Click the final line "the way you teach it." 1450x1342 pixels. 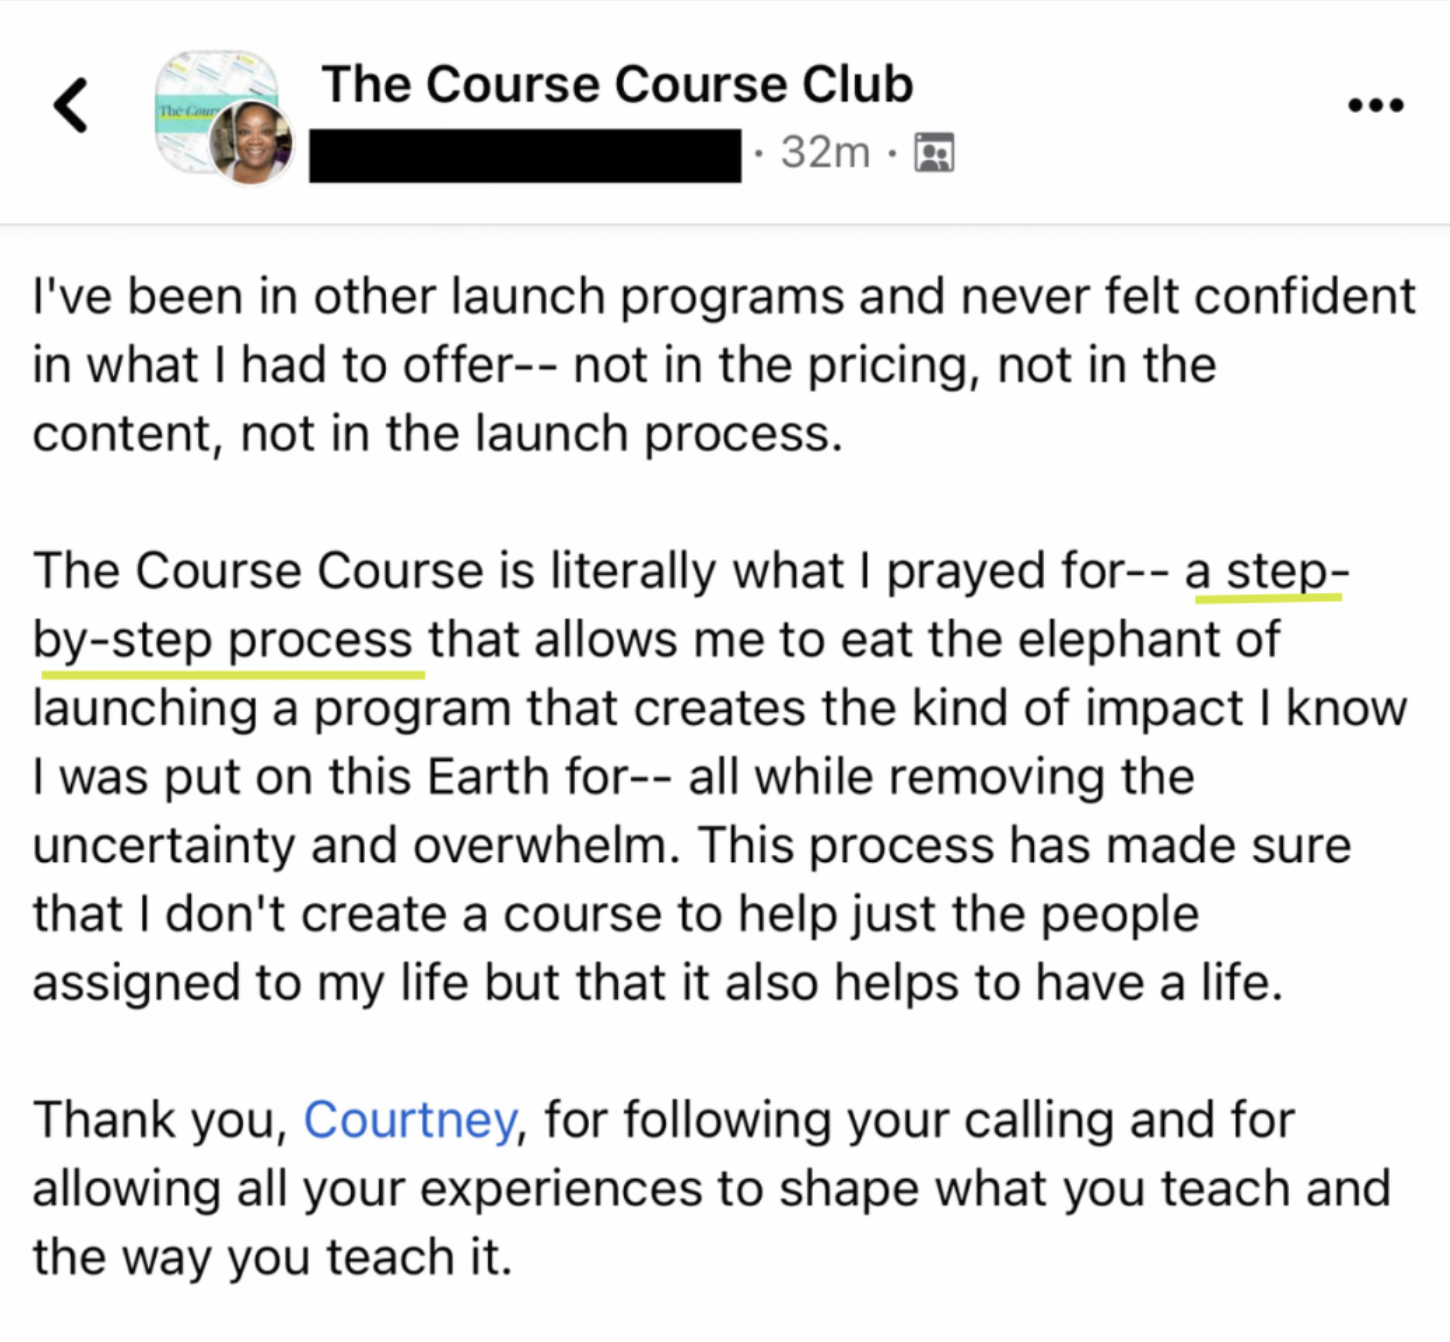(x=272, y=1257)
